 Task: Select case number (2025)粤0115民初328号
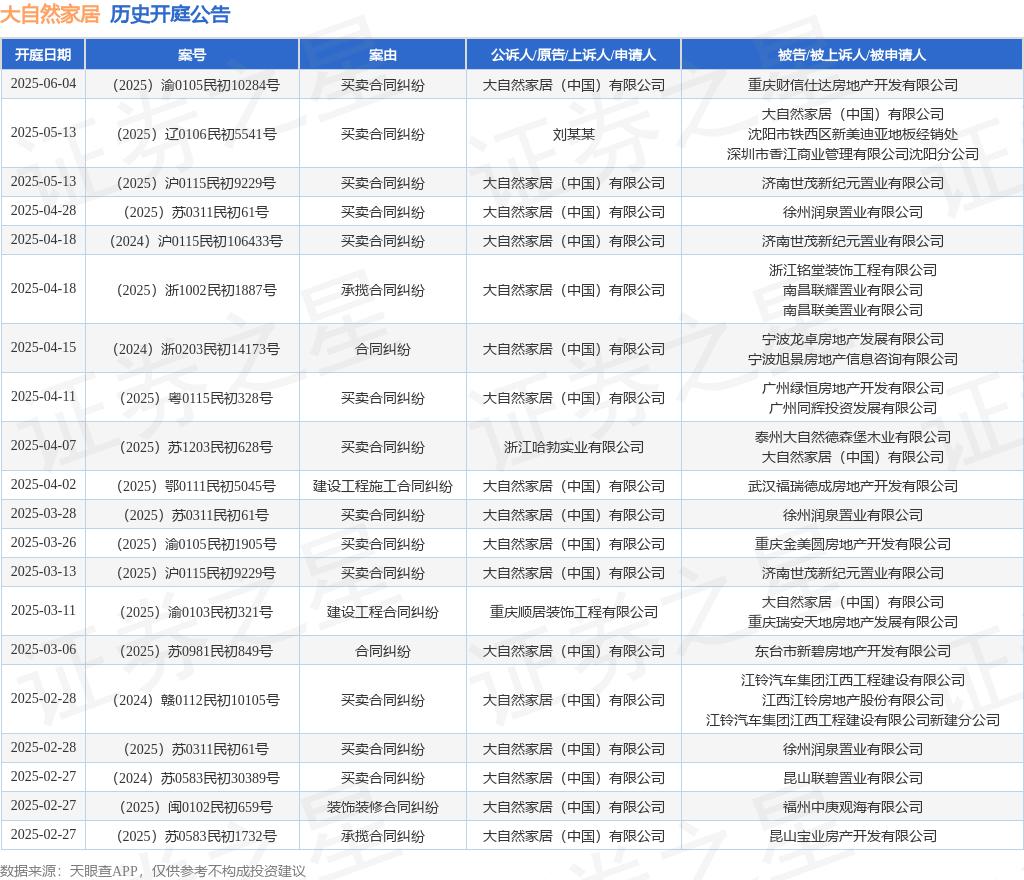pyautogui.click(x=196, y=398)
